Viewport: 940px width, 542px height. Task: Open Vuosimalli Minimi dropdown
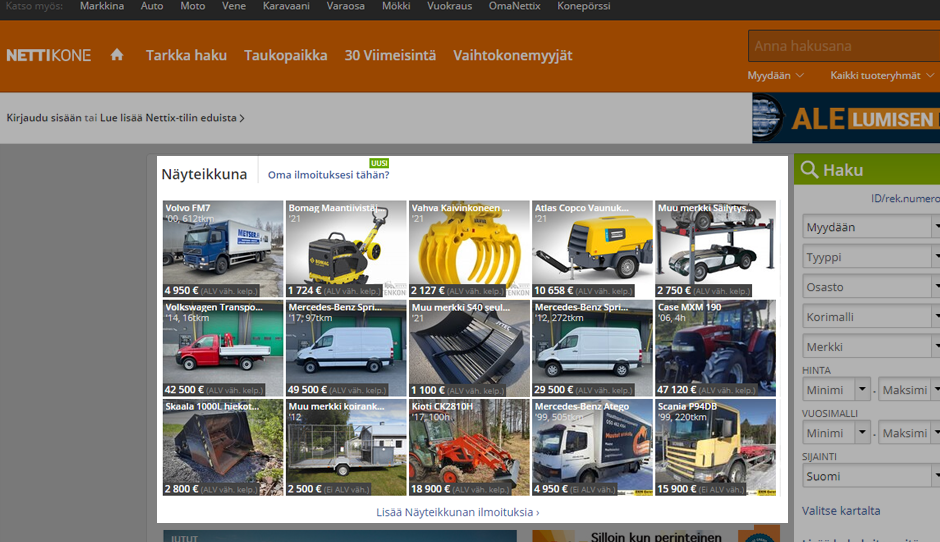(x=836, y=433)
